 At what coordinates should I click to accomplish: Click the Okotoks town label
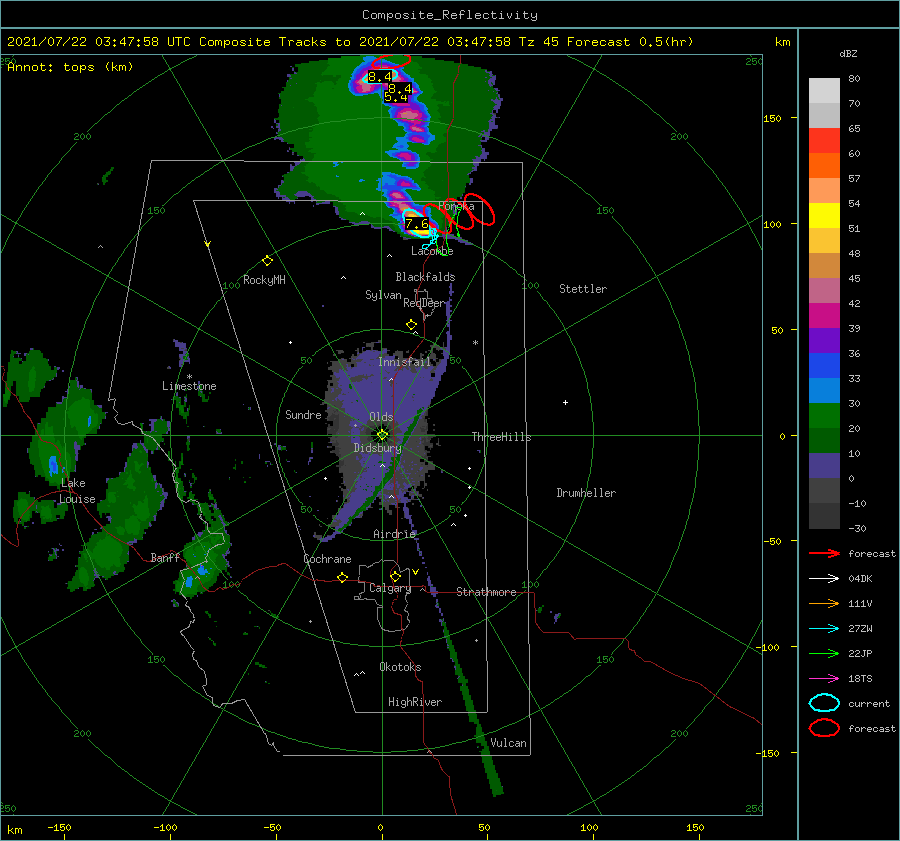click(x=400, y=667)
